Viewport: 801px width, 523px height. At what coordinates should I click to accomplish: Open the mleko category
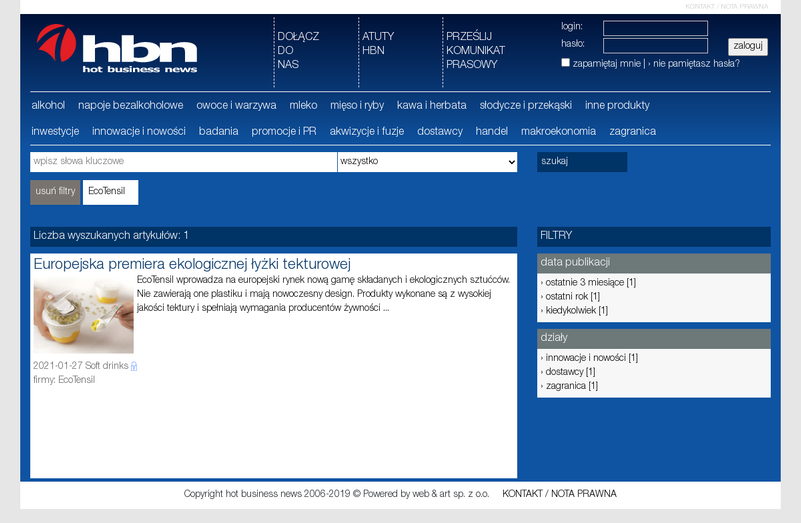(x=303, y=105)
